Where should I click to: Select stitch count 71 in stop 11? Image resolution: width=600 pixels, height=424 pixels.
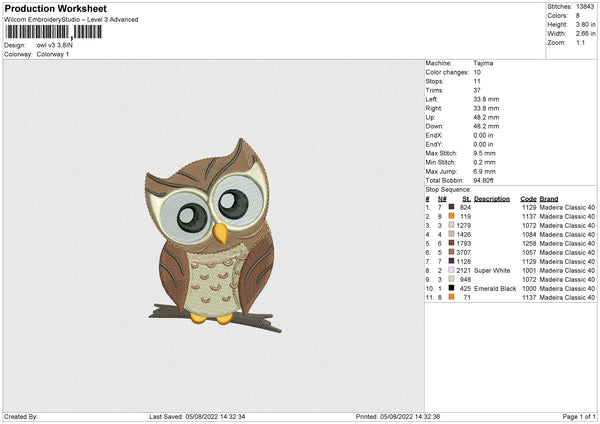467,298
